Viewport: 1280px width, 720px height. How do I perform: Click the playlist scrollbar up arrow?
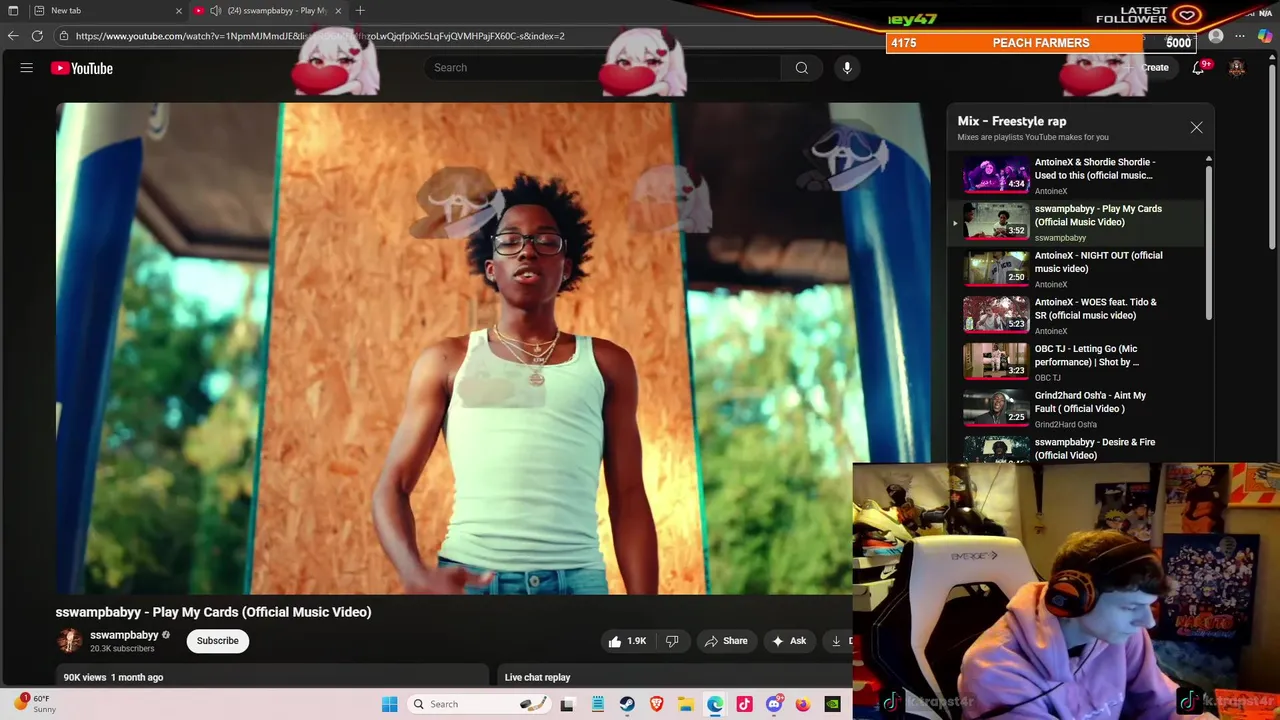[1208, 159]
